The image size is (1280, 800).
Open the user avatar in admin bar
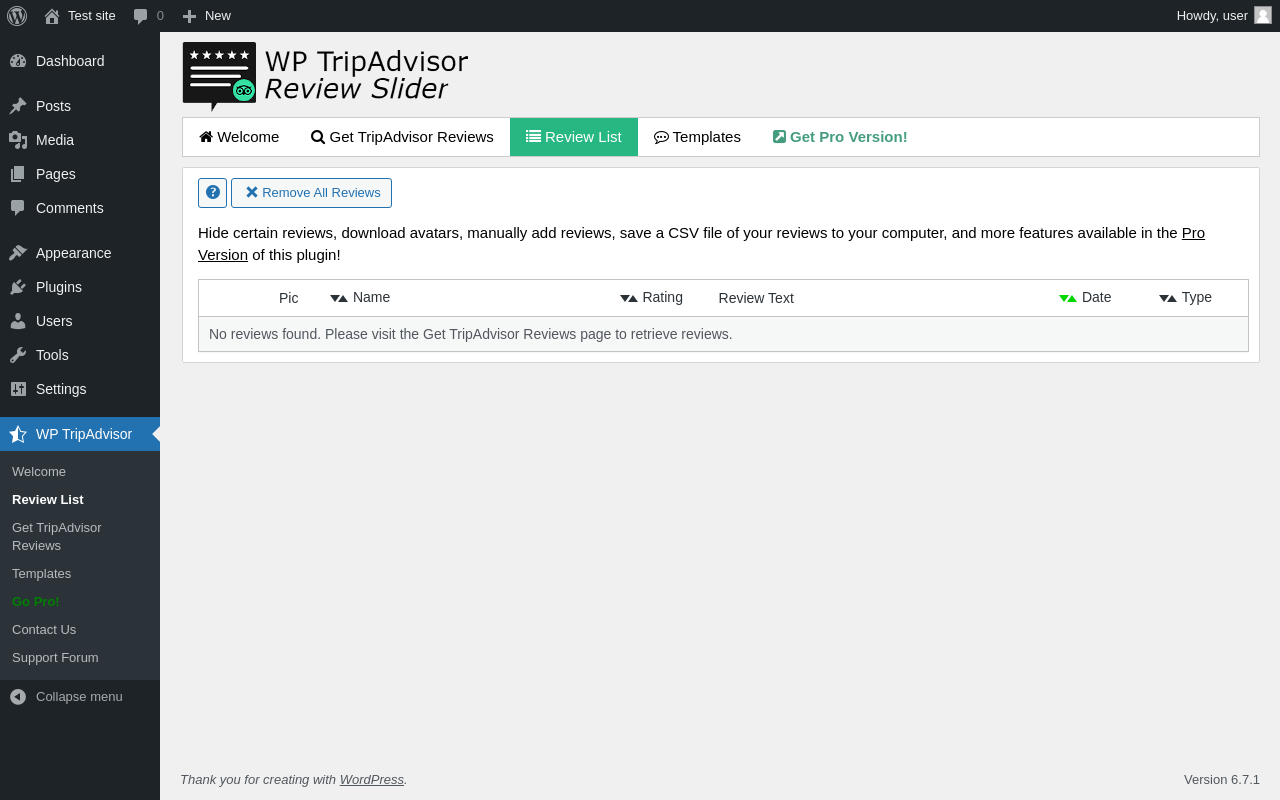[x=1263, y=15]
